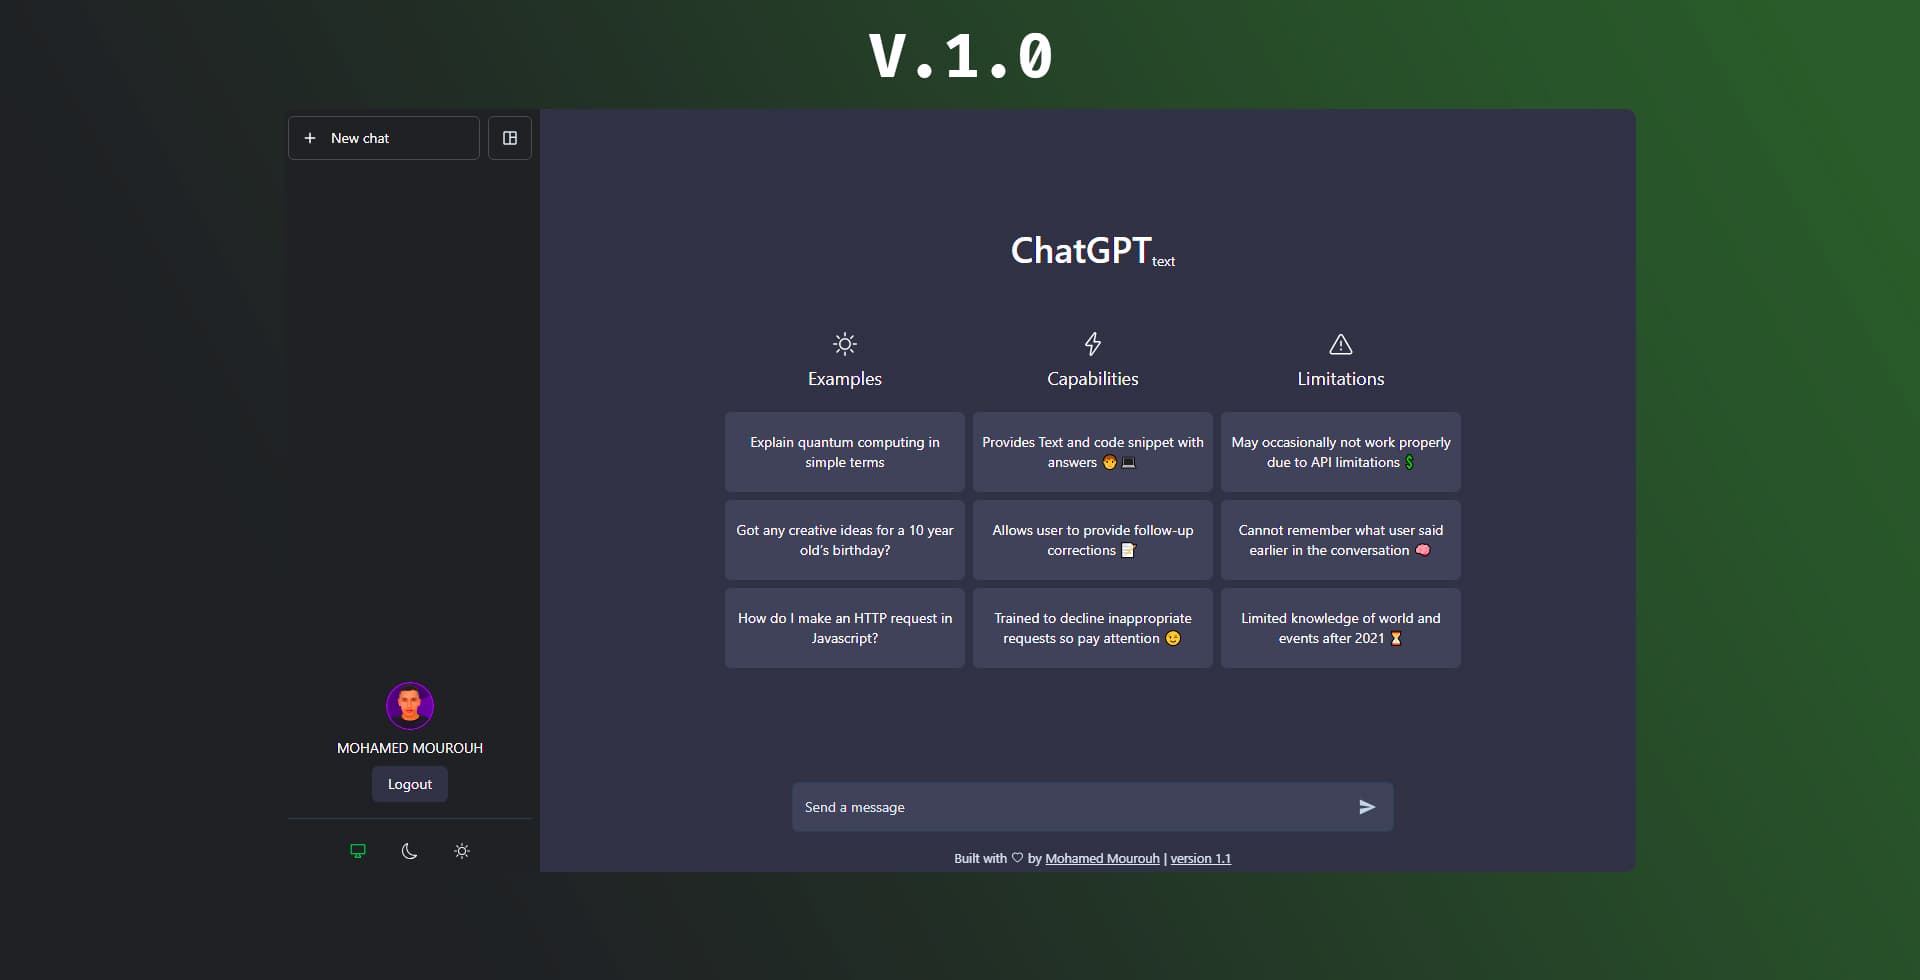Switch to dark mode moon icon
Viewport: 1920px width, 980px height.
410,851
